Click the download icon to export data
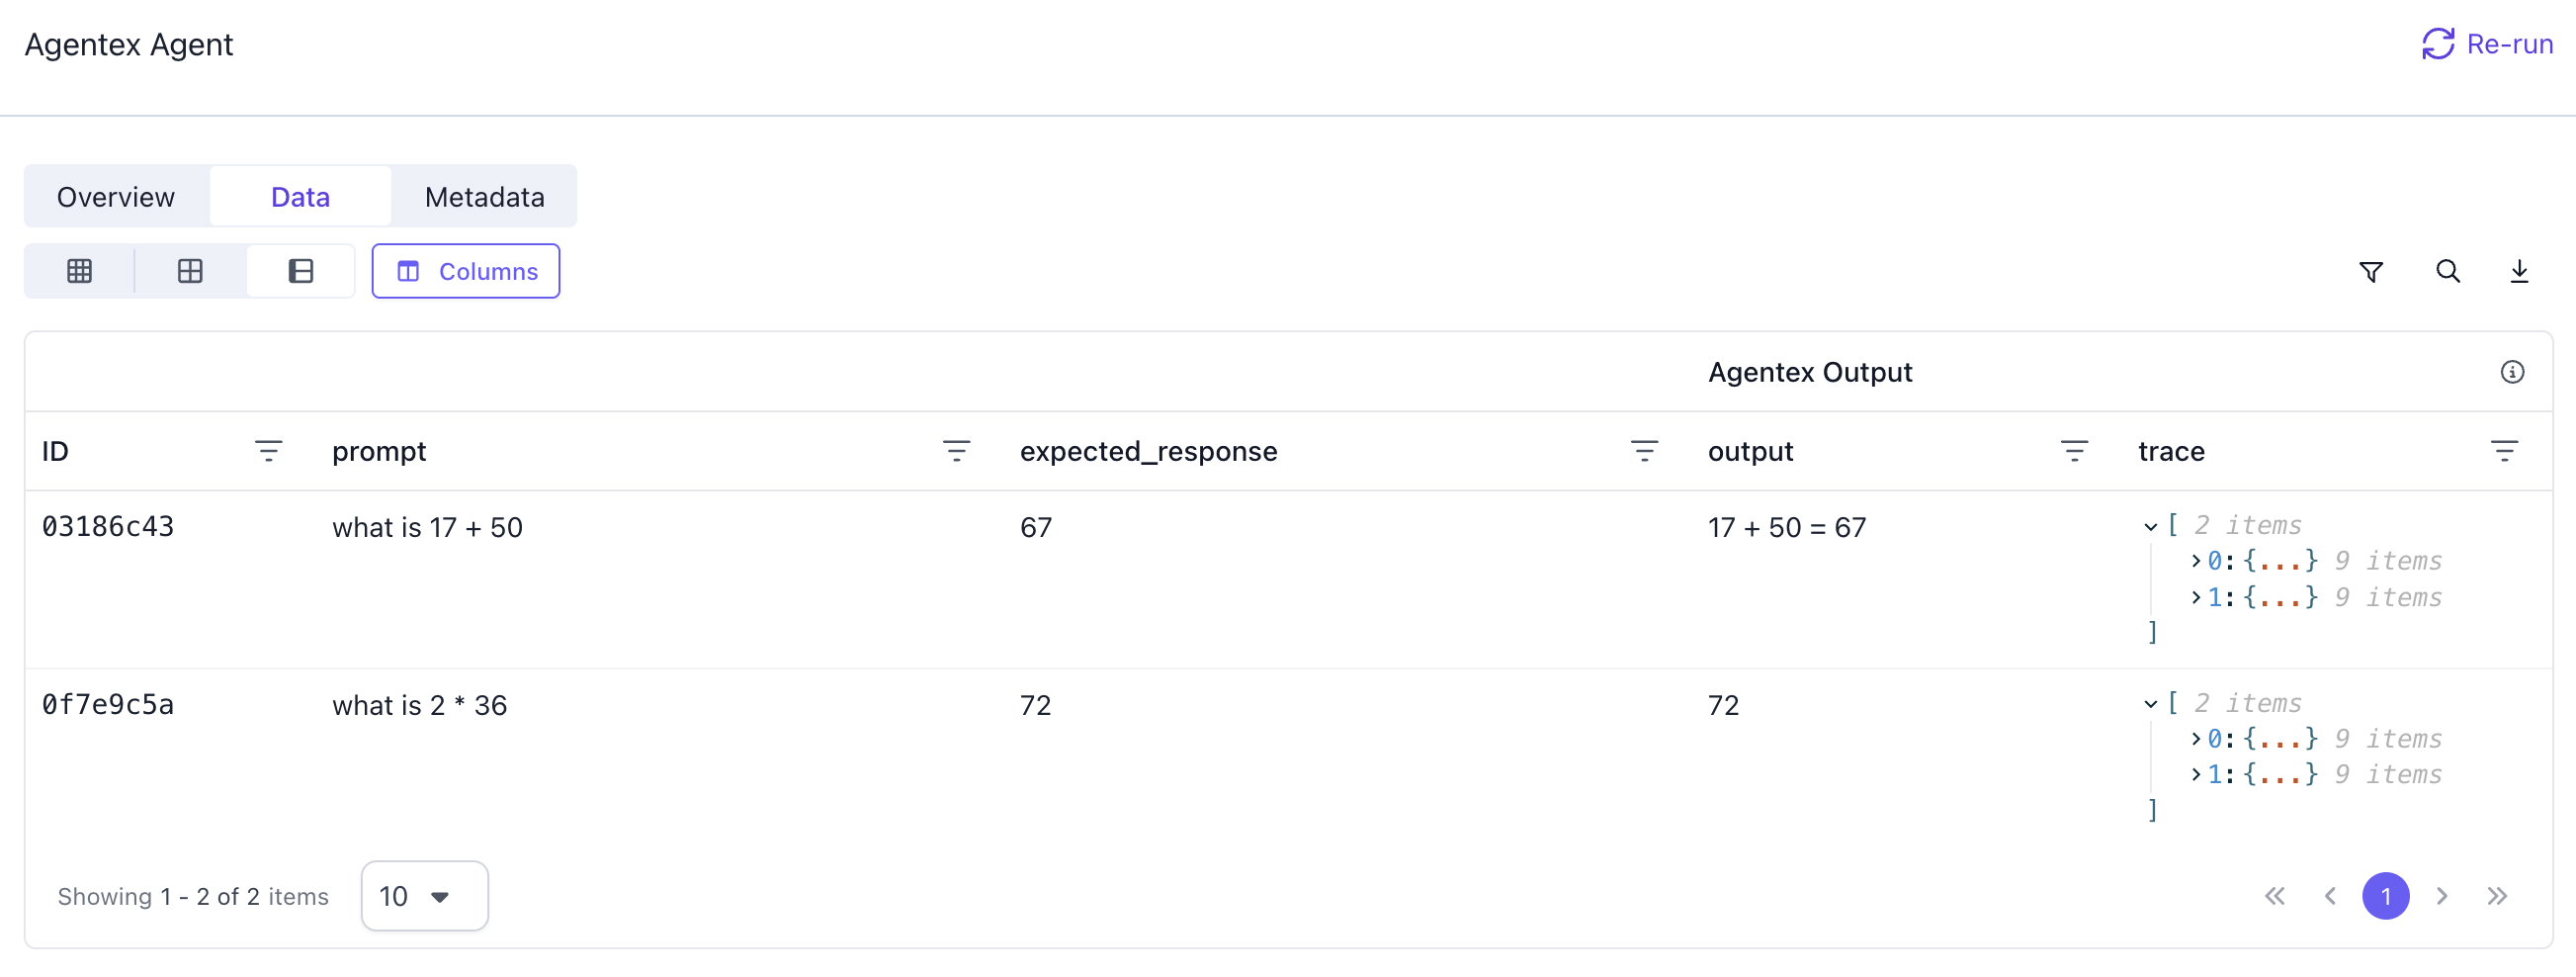 pyautogui.click(x=2519, y=270)
